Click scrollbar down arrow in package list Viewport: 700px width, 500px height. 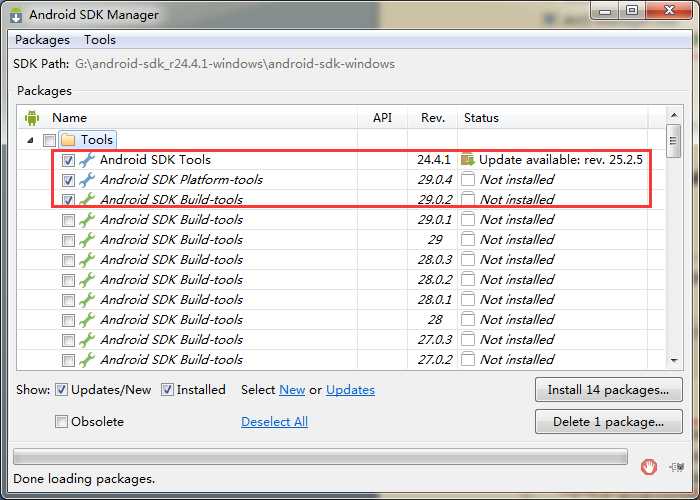674,360
